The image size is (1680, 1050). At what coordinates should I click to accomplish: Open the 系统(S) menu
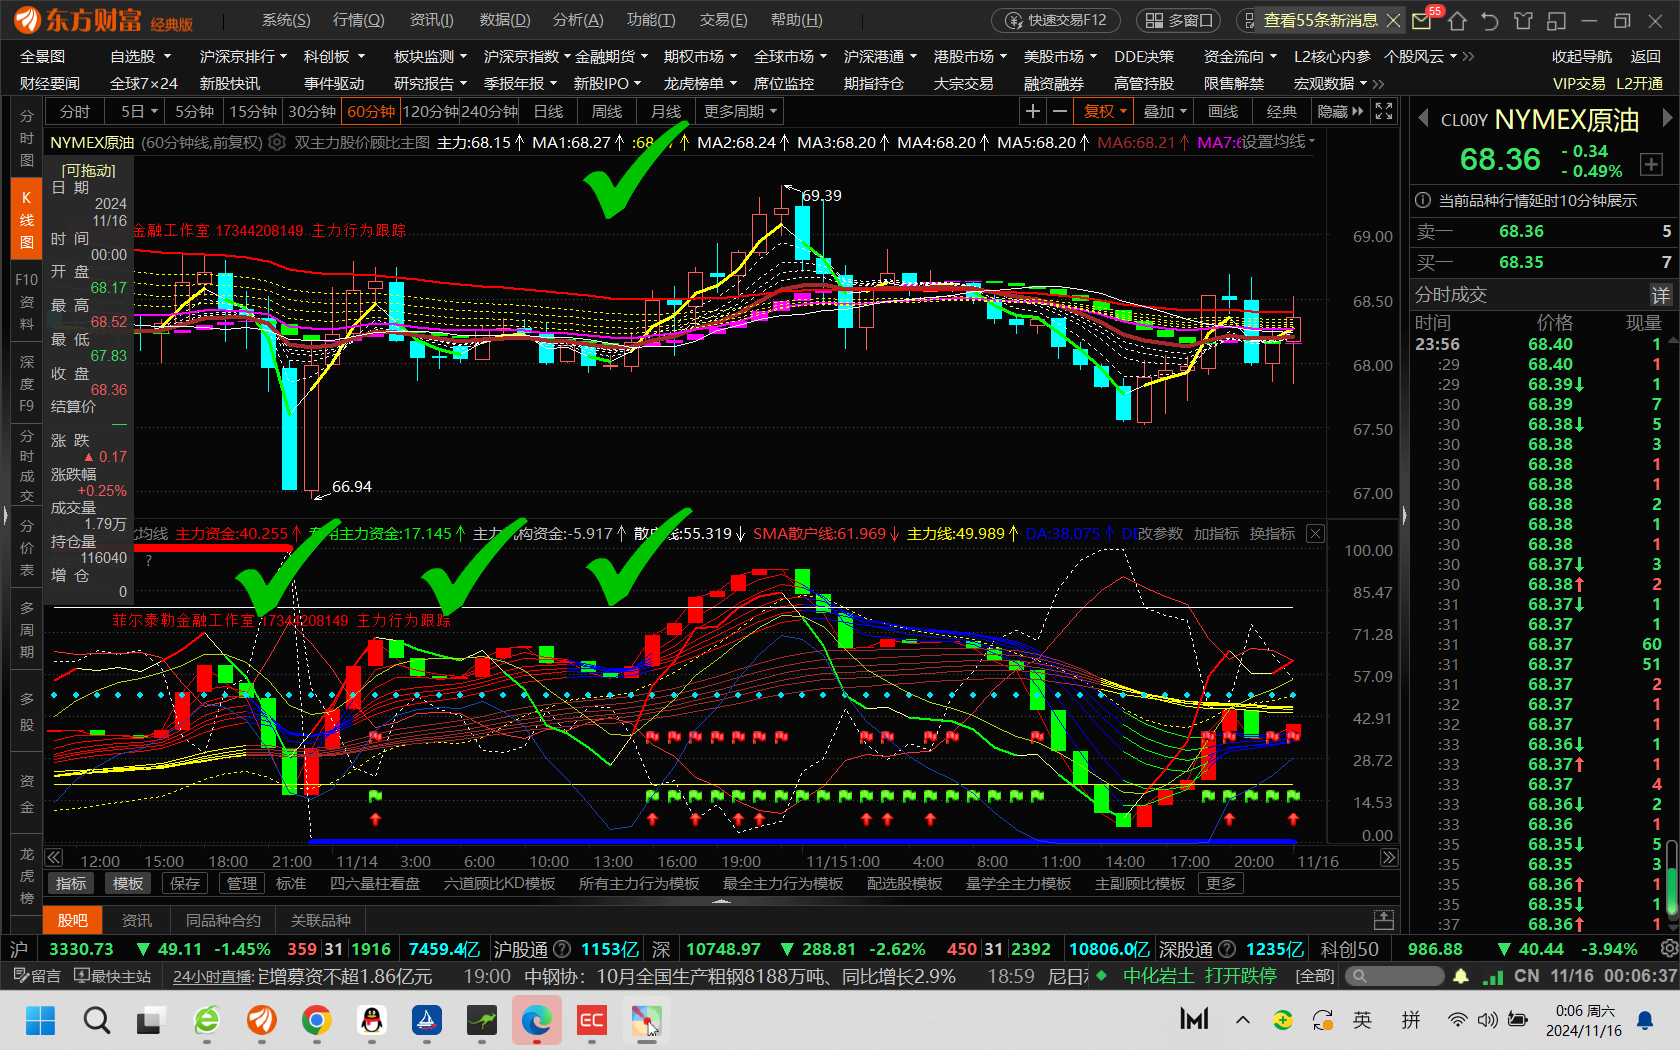tap(286, 20)
